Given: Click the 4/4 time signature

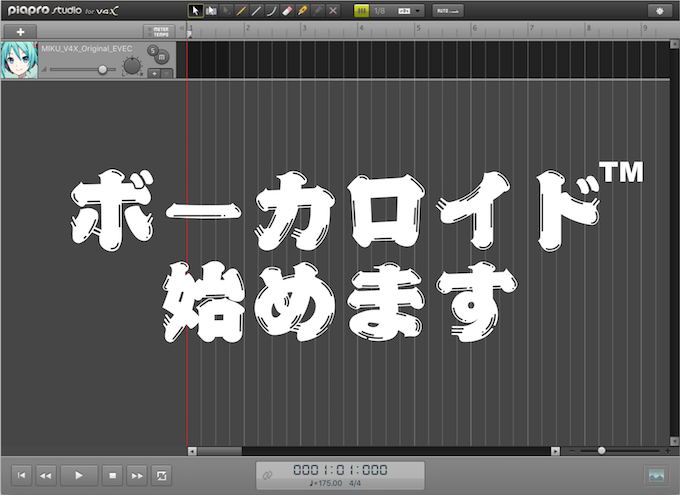Looking at the screenshot, I should click(x=355, y=483).
